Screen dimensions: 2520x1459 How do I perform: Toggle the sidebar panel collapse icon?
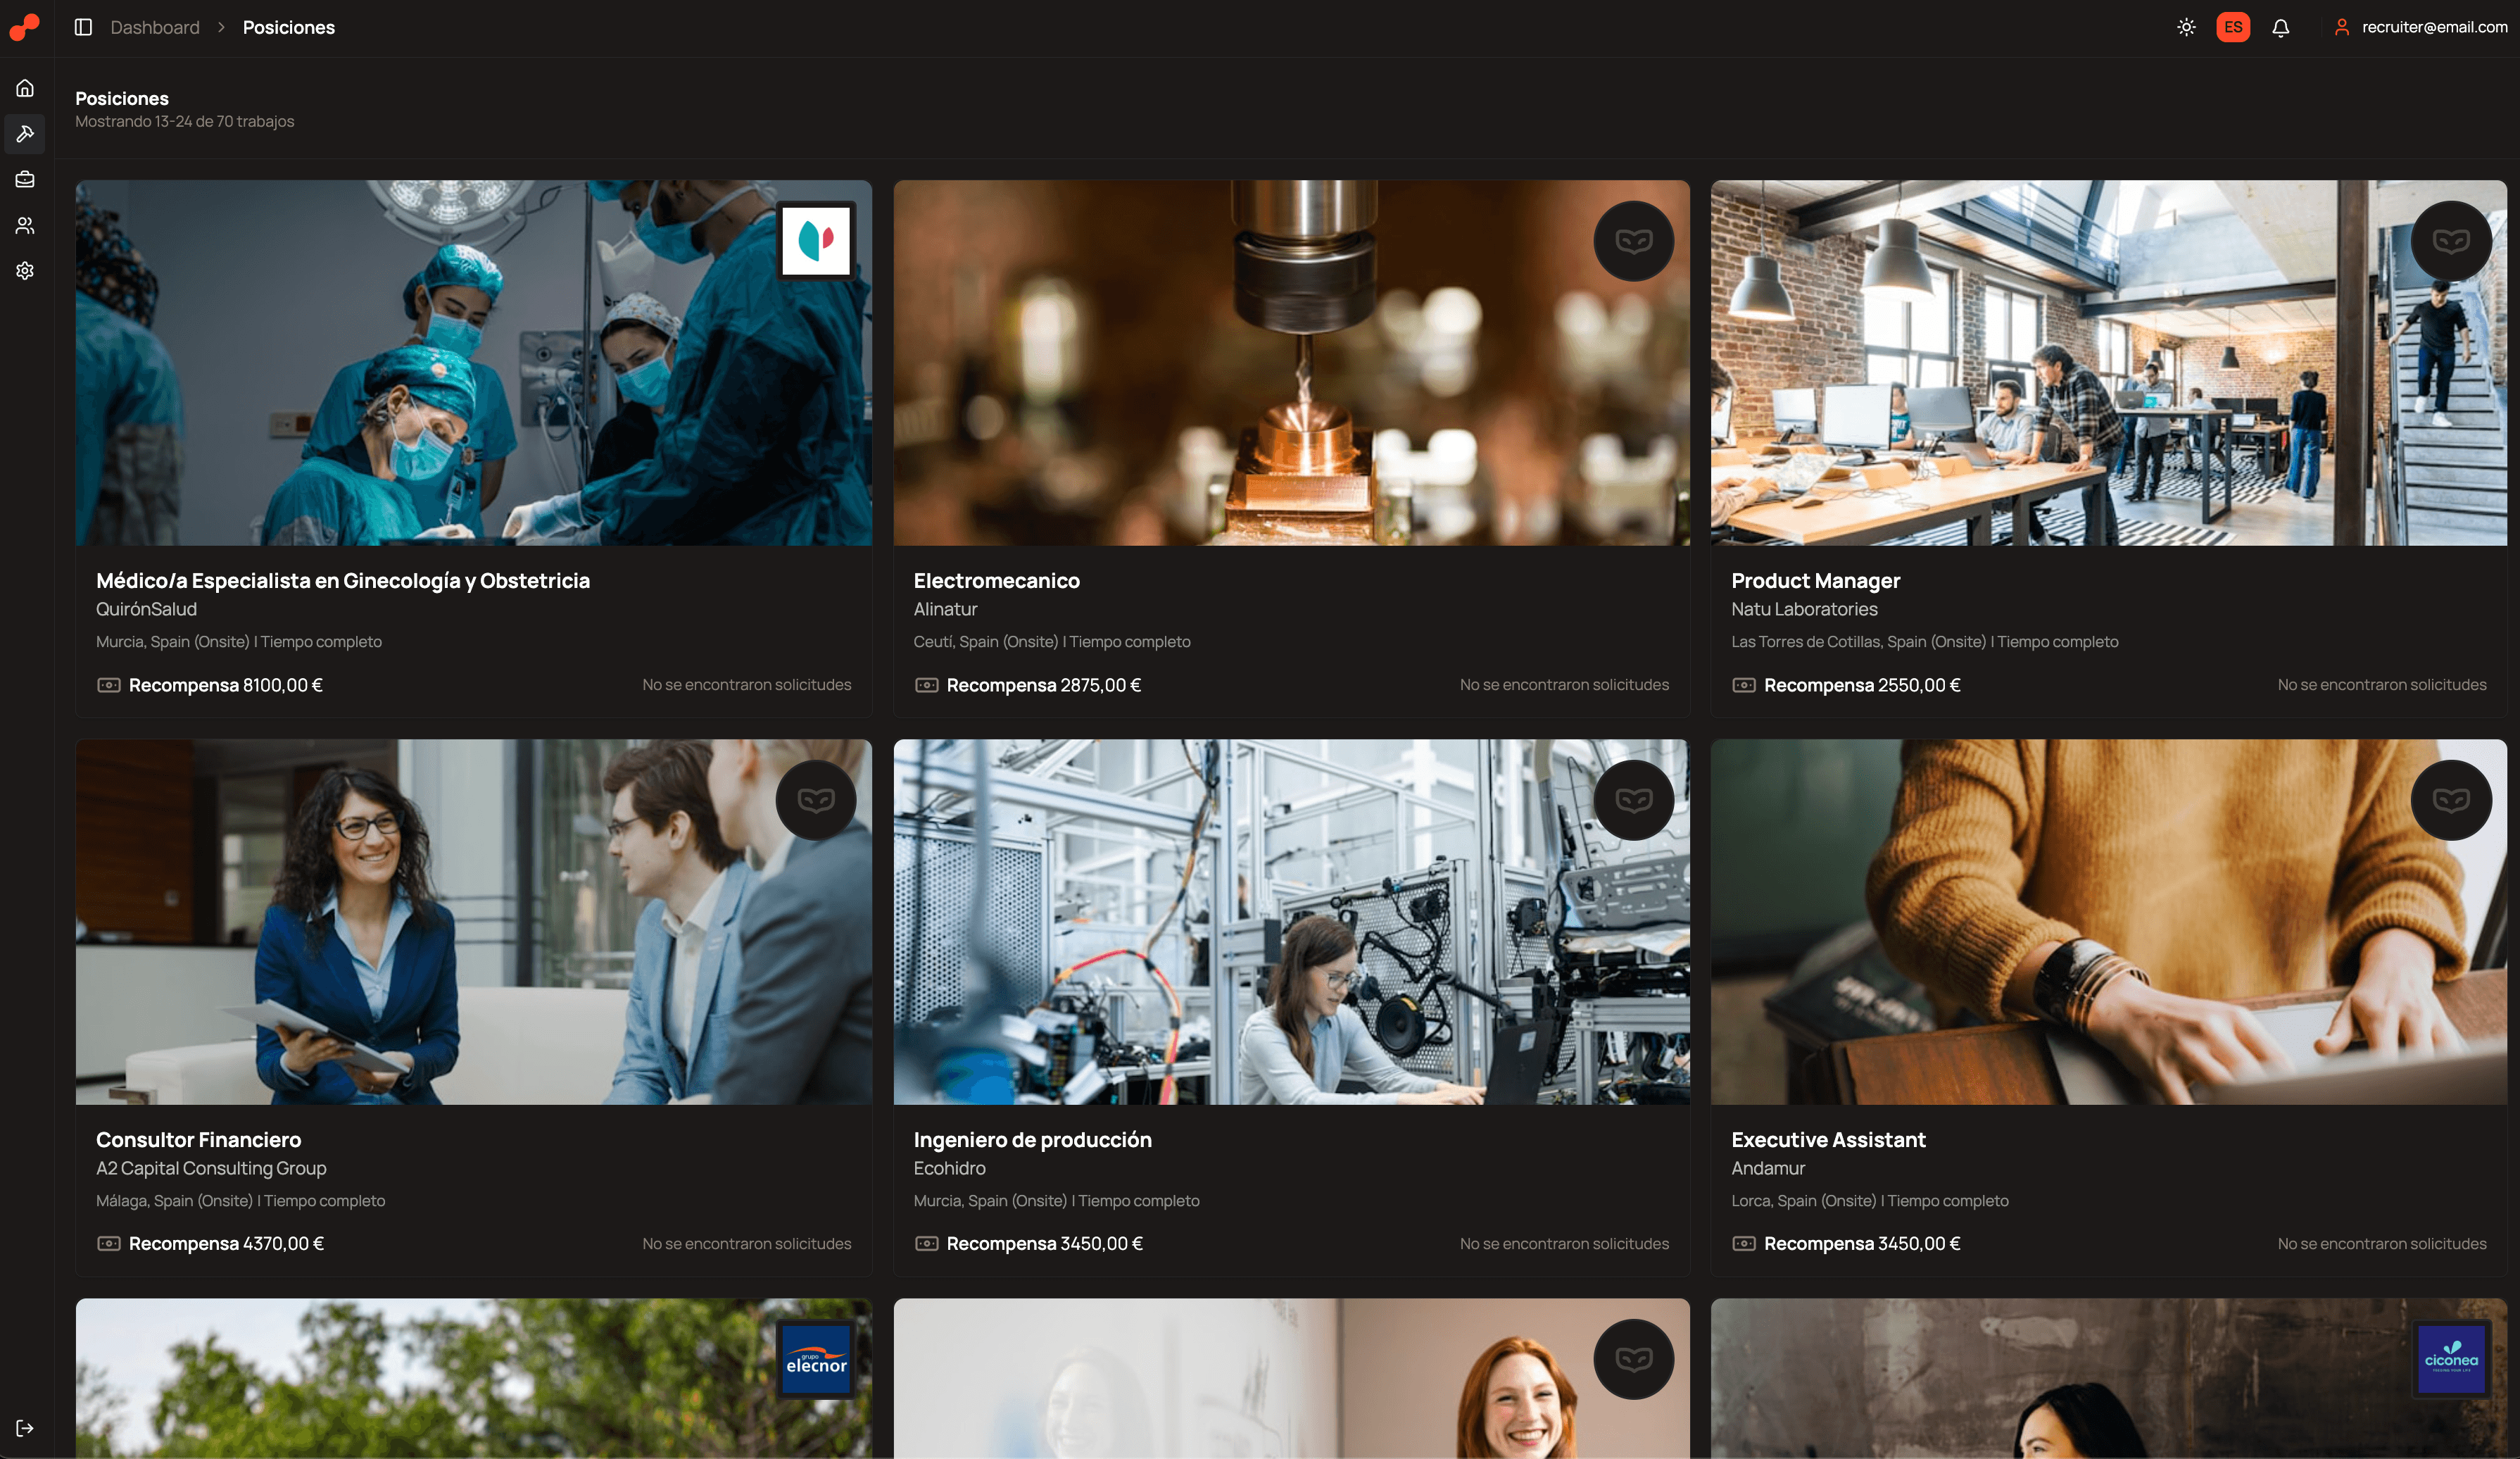click(x=83, y=27)
